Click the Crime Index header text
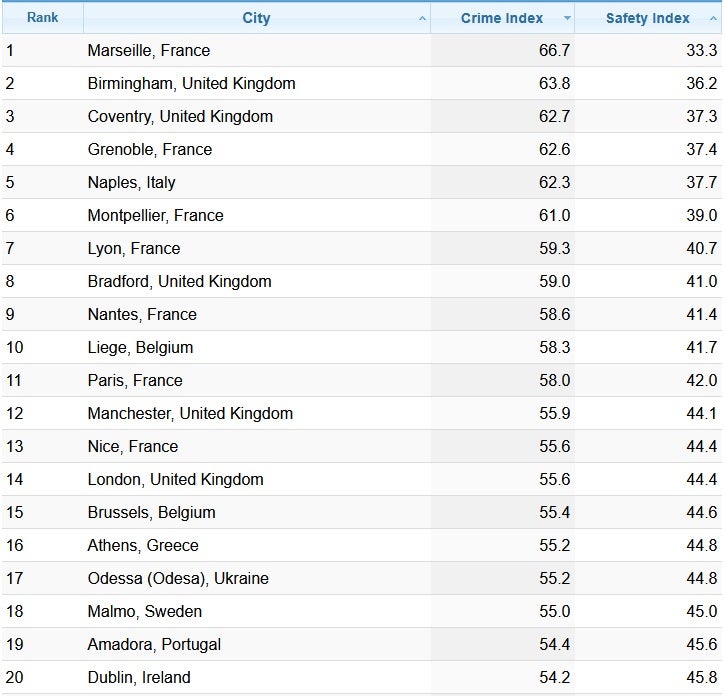Image resolution: width=725 pixels, height=696 pixels. (x=502, y=18)
